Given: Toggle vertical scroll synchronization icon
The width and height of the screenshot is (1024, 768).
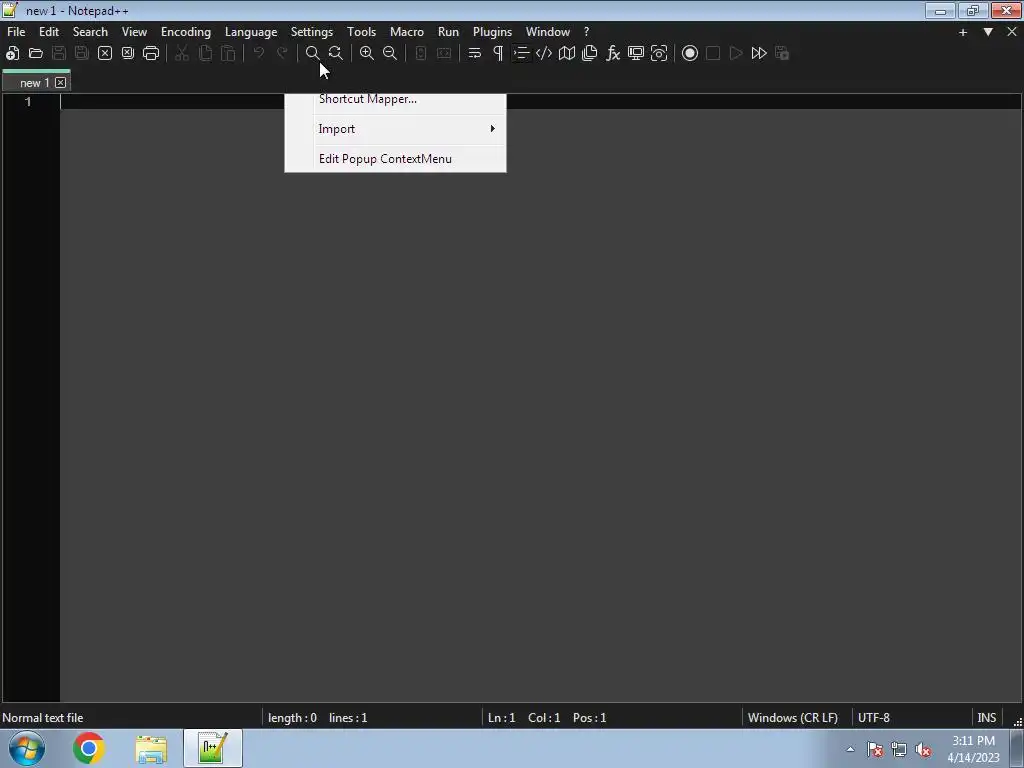Looking at the screenshot, I should 421,54.
